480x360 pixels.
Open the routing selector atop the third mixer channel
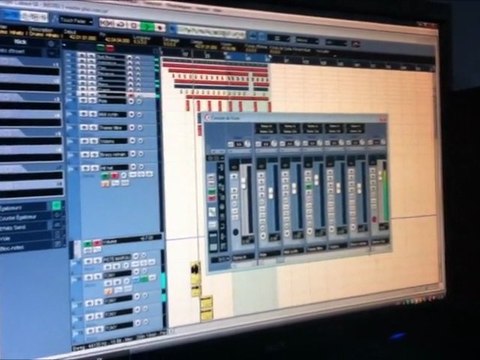click(289, 129)
